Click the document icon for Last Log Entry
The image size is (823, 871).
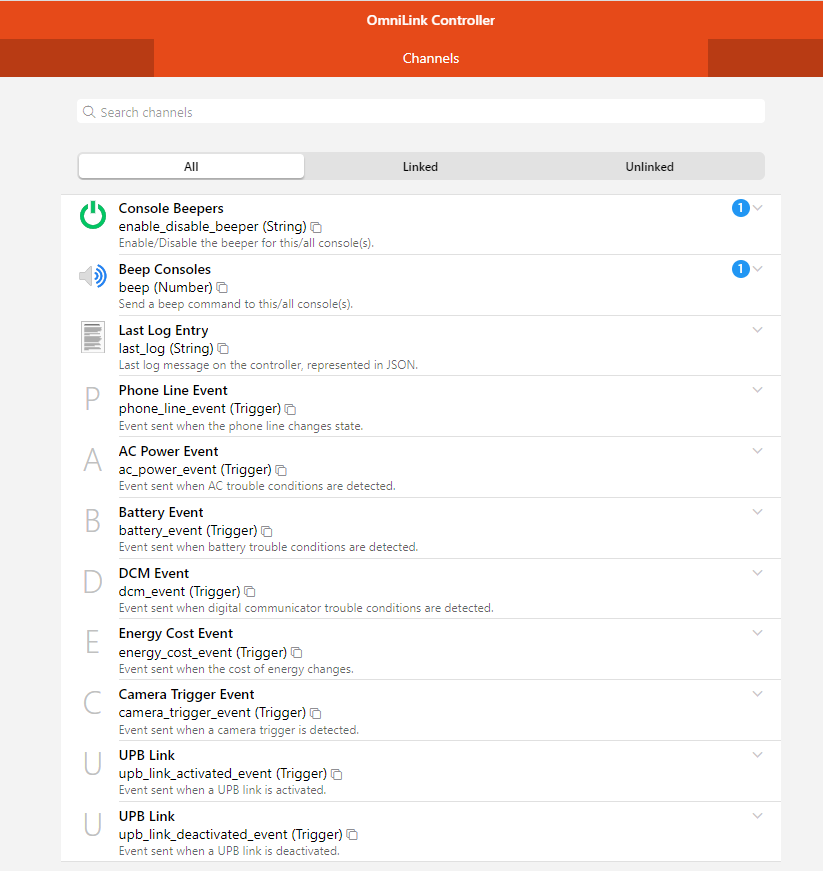point(92,337)
